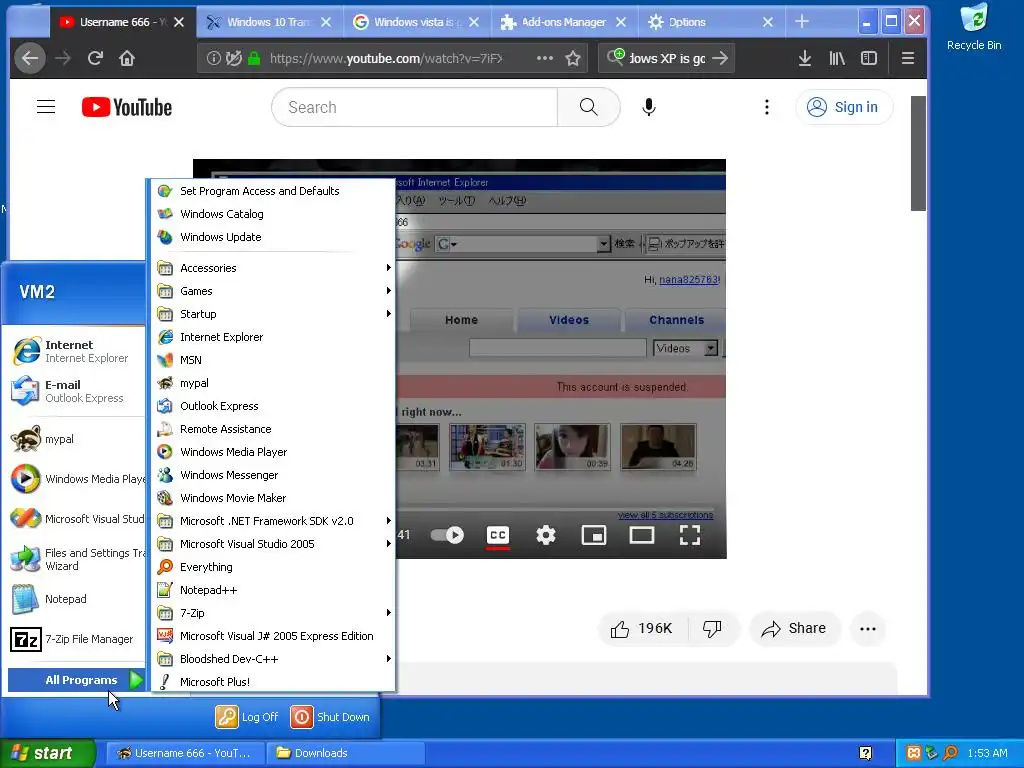Toggle Firefox sidebar icon

pyautogui.click(x=869, y=58)
